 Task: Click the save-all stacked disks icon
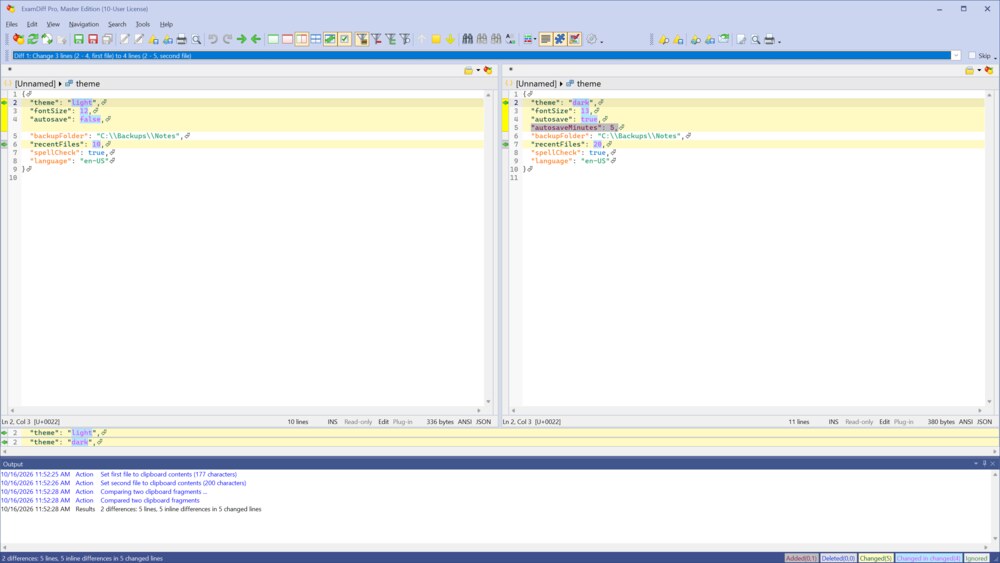[x=107, y=40]
